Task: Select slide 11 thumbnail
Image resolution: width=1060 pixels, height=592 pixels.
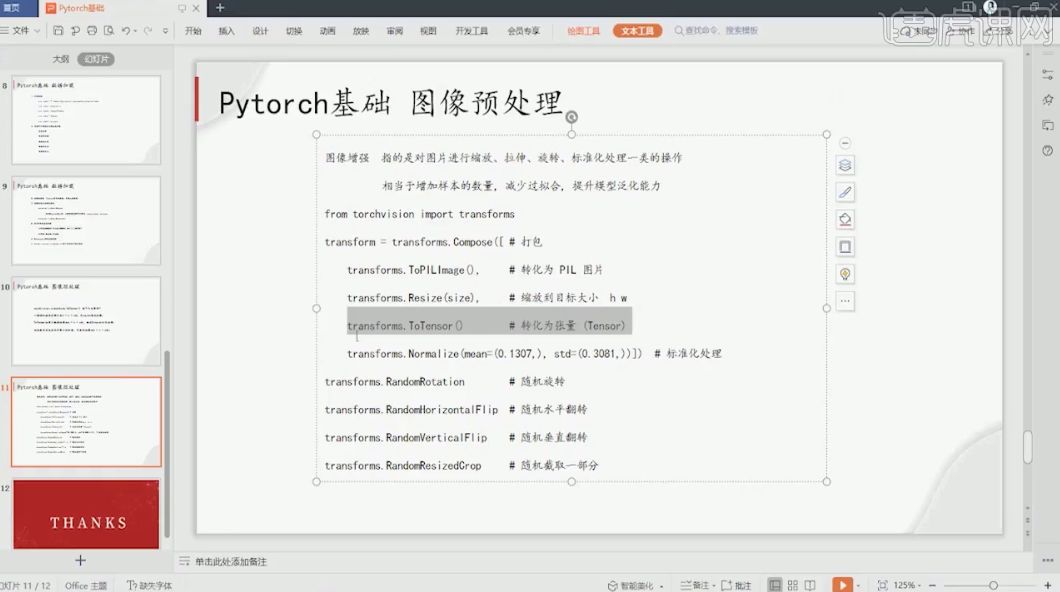Action: (87, 422)
